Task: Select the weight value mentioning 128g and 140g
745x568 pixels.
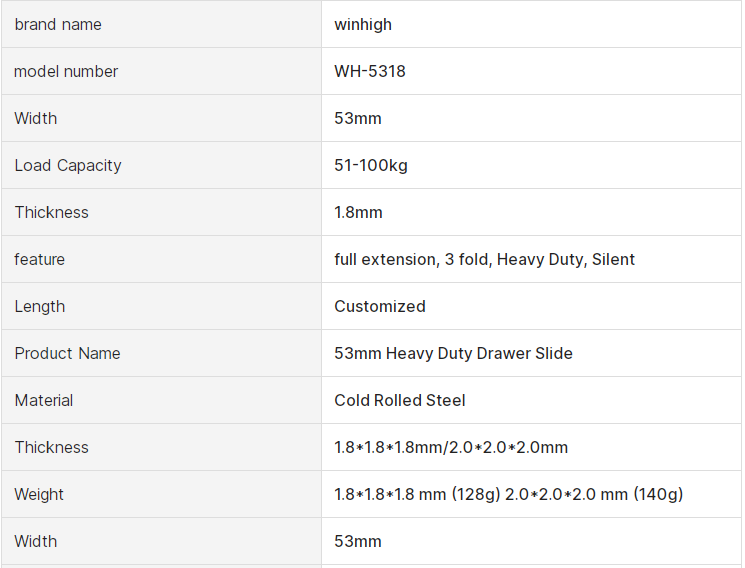Action: 508,494
